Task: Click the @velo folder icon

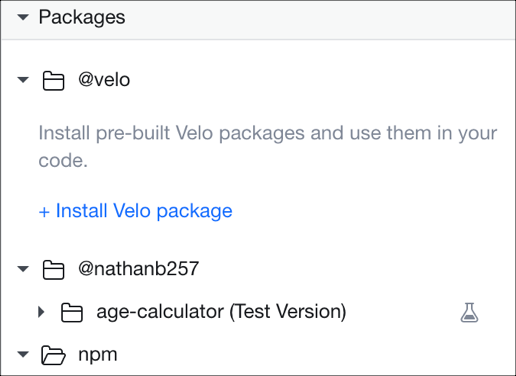Action: (53, 81)
